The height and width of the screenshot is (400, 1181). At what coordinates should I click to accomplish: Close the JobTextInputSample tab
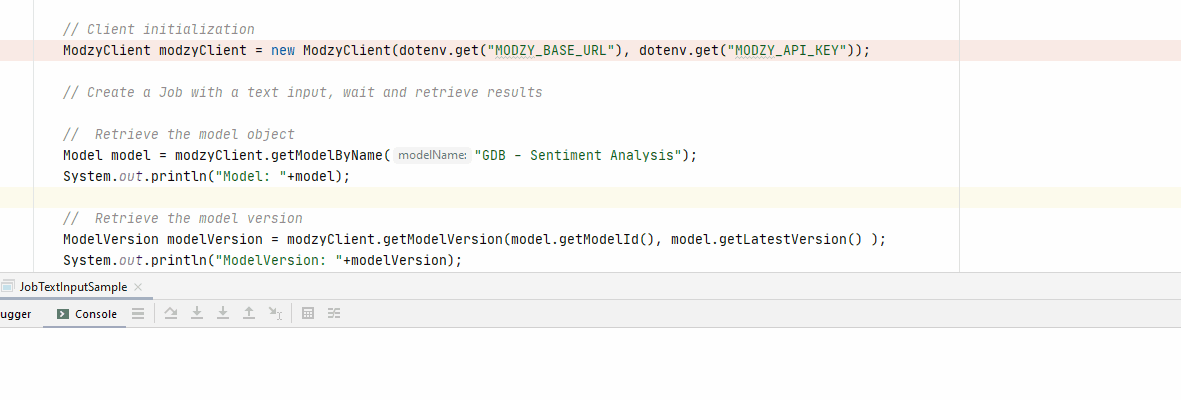coord(138,287)
